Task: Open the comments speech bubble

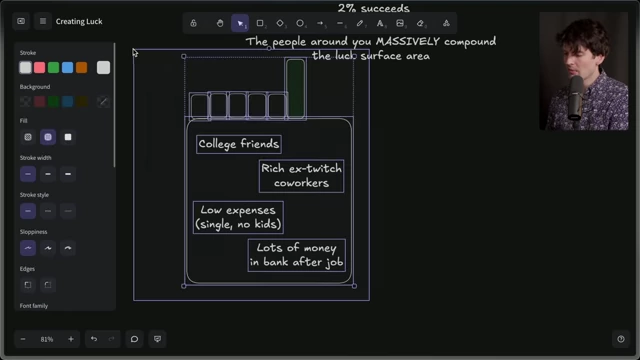Action: pos(134,339)
